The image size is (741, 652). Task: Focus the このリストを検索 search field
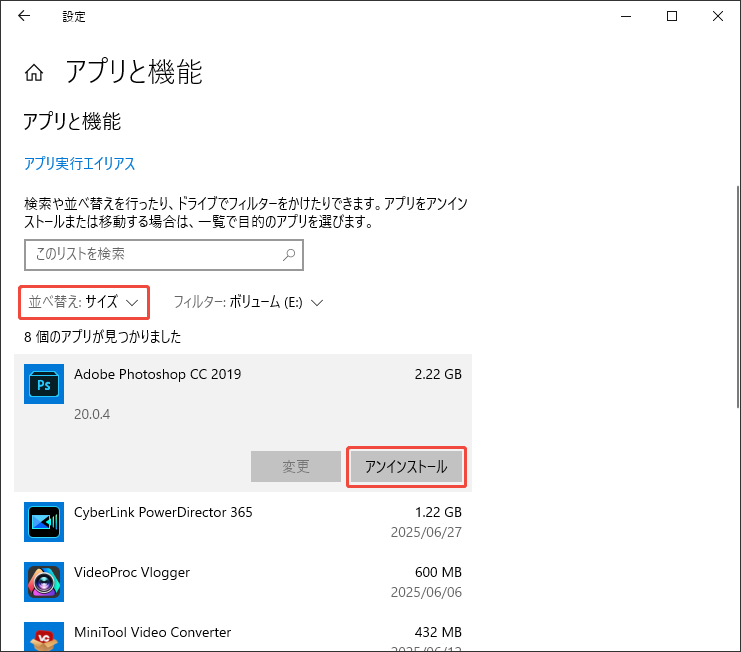coord(164,255)
